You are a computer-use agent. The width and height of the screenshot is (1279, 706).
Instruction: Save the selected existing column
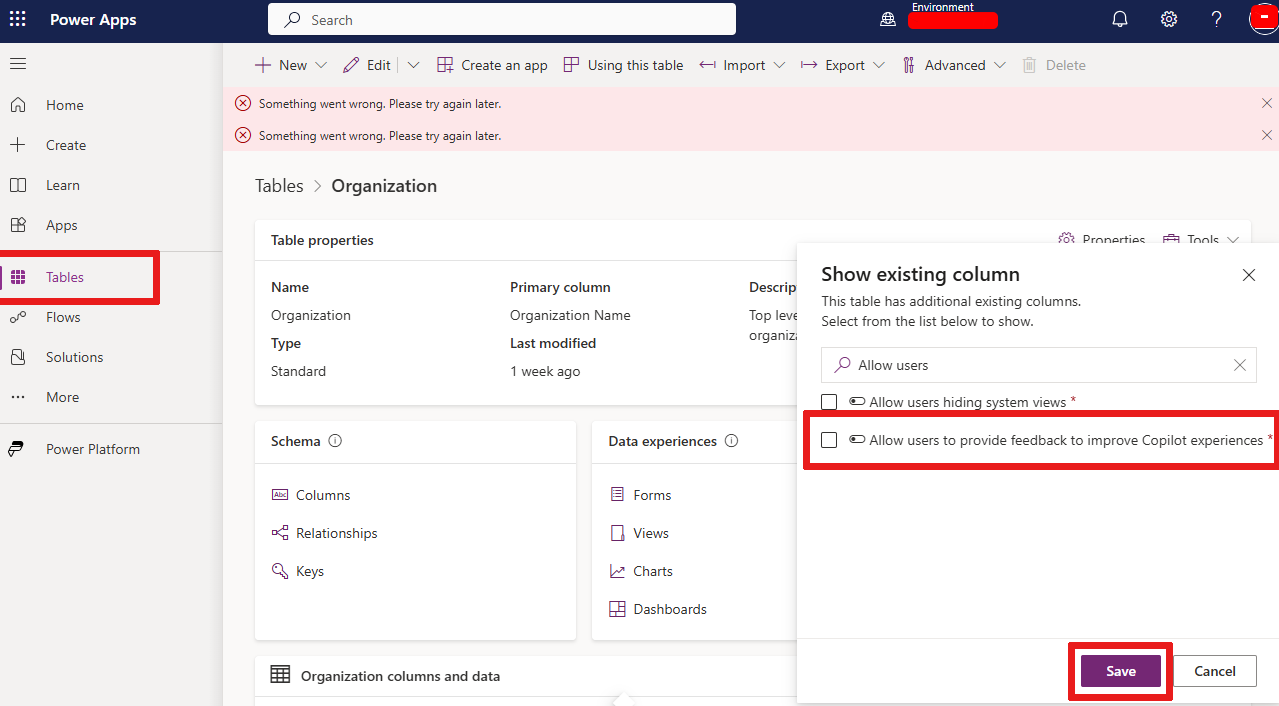(x=1120, y=671)
